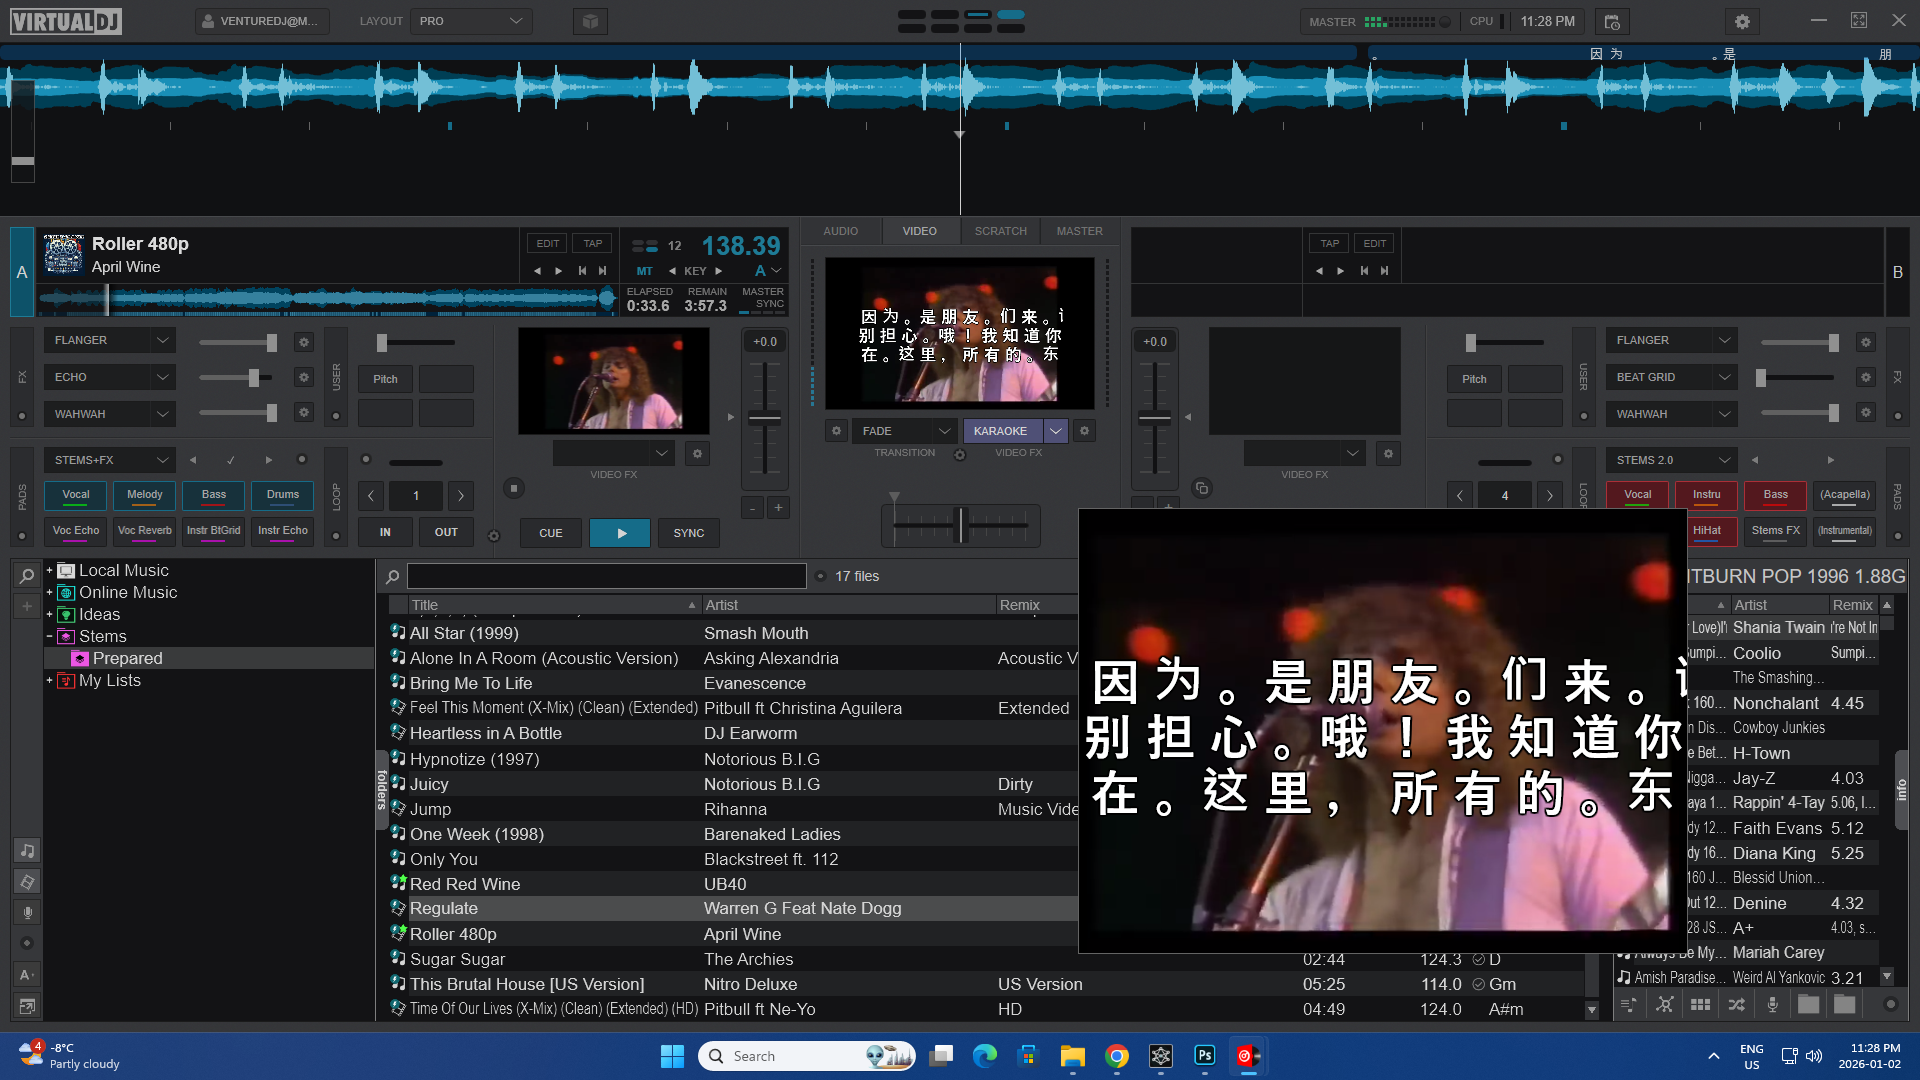Click the music note filter icon in browser sidebar
The image size is (1920, 1080).
[x=27, y=851]
